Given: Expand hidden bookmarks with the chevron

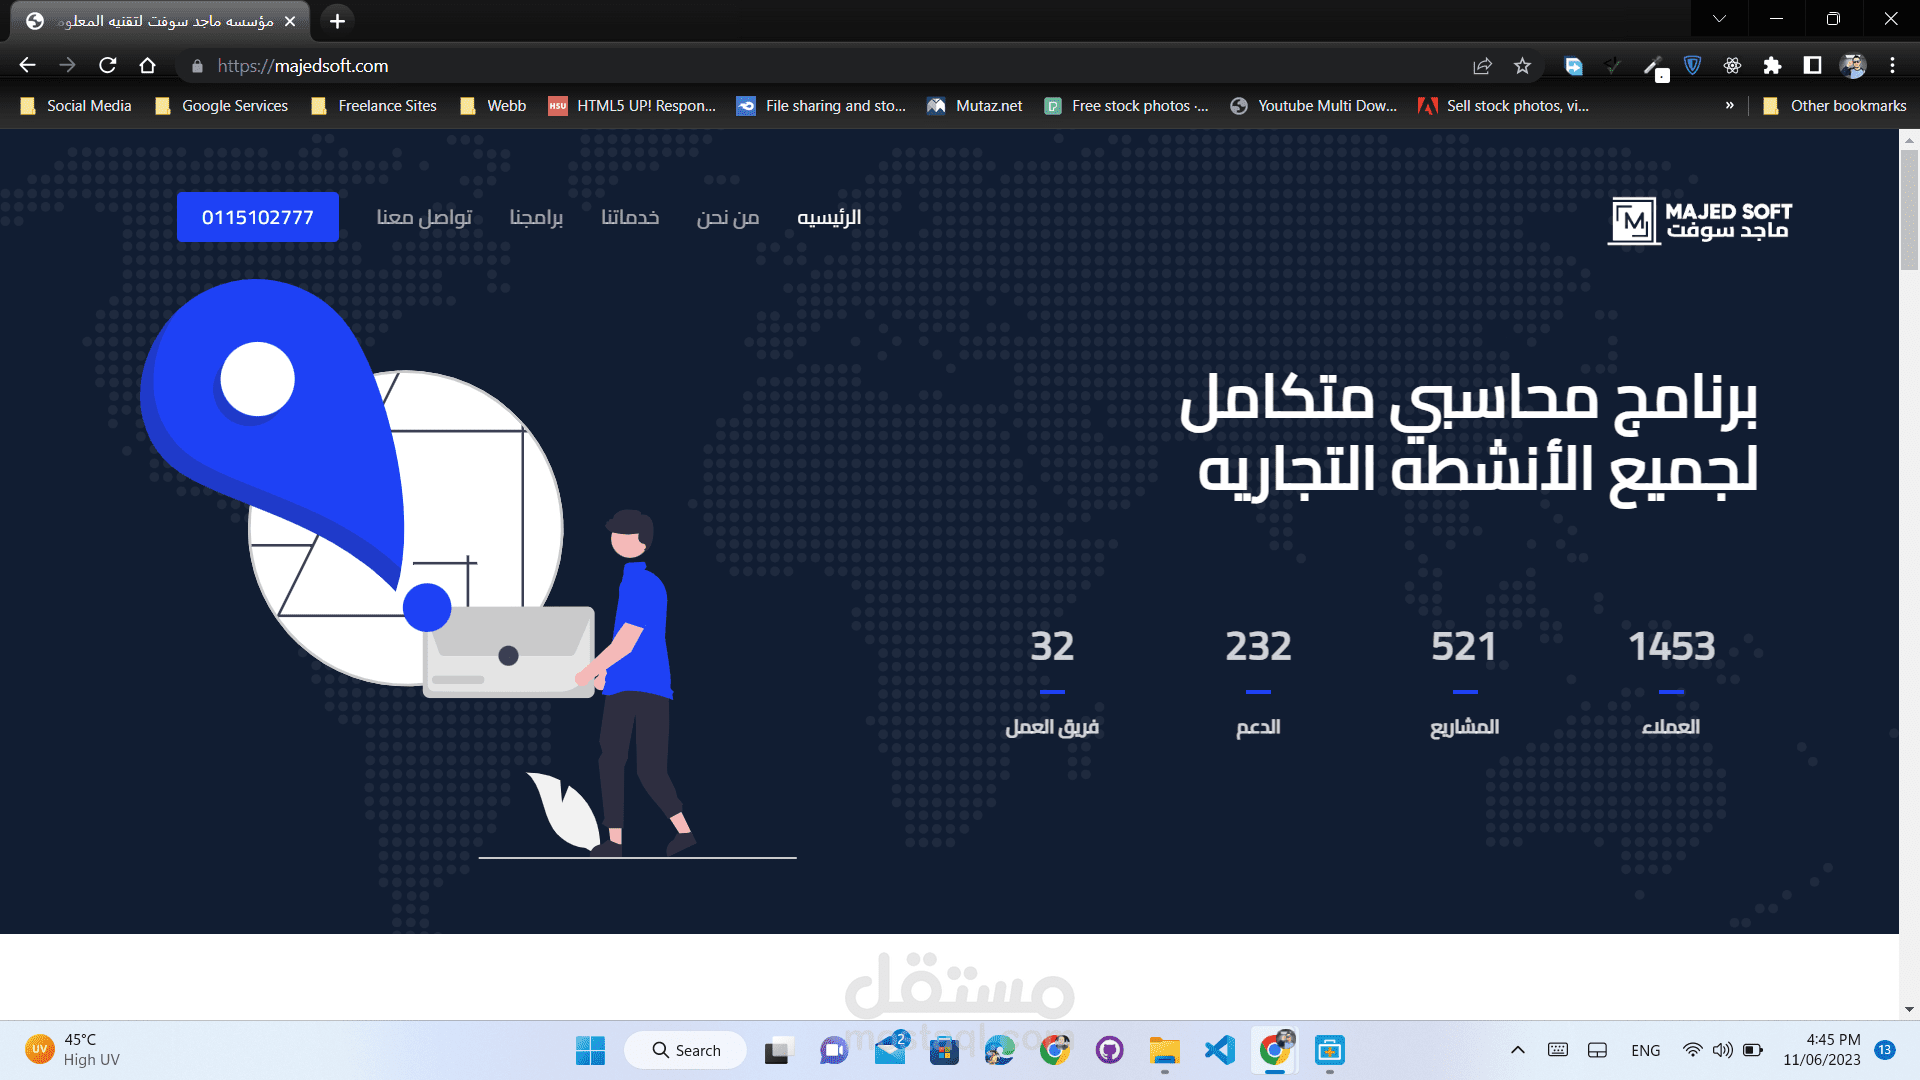Looking at the screenshot, I should click(1731, 105).
